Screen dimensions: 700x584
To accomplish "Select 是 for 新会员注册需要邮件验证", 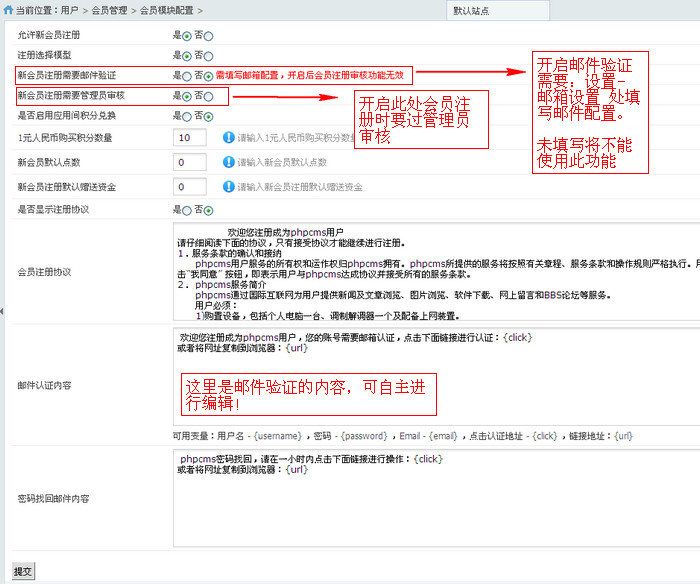I will pyautogui.click(x=187, y=76).
